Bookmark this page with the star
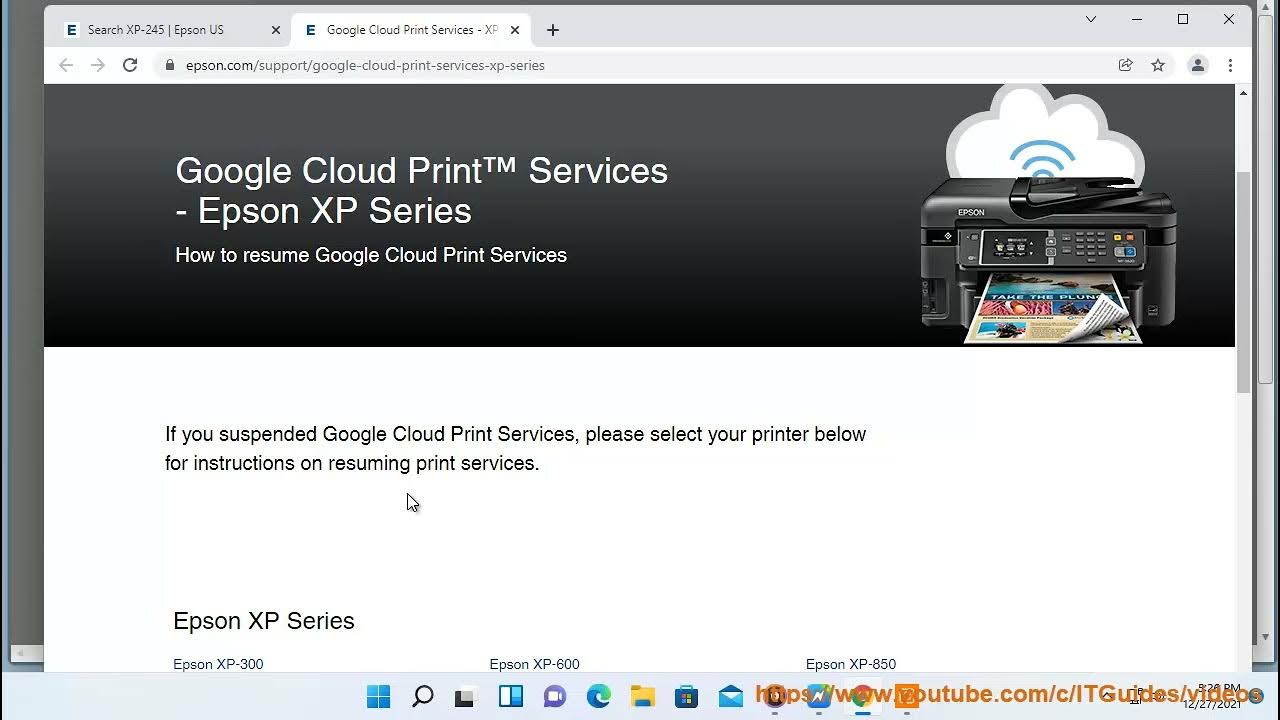The height and width of the screenshot is (720, 1280). click(x=1158, y=65)
